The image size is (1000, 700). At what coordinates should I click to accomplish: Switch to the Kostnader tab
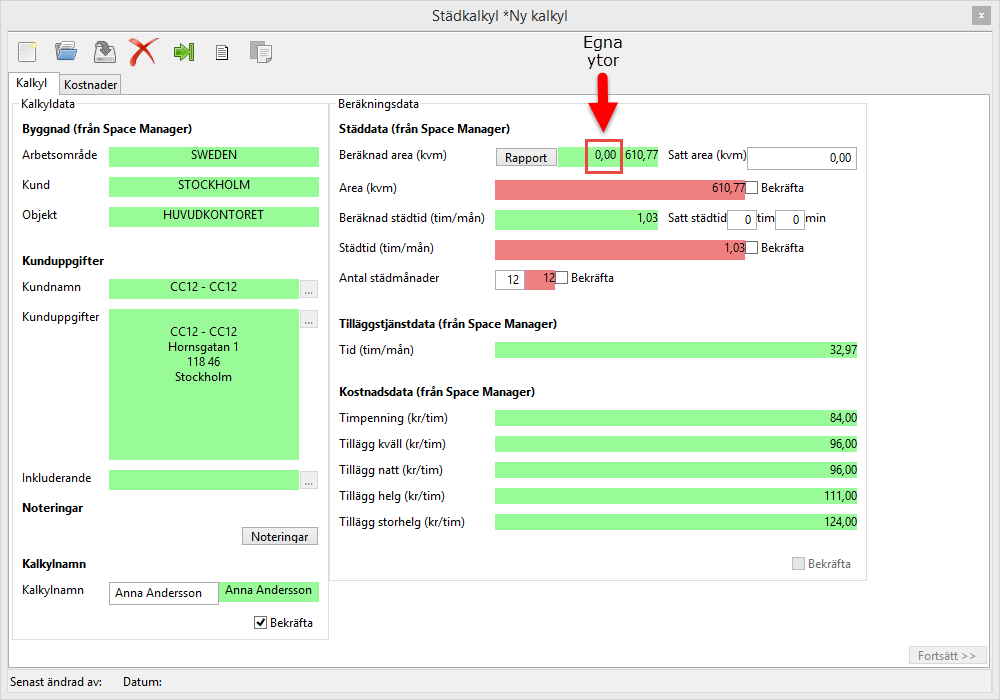91,85
